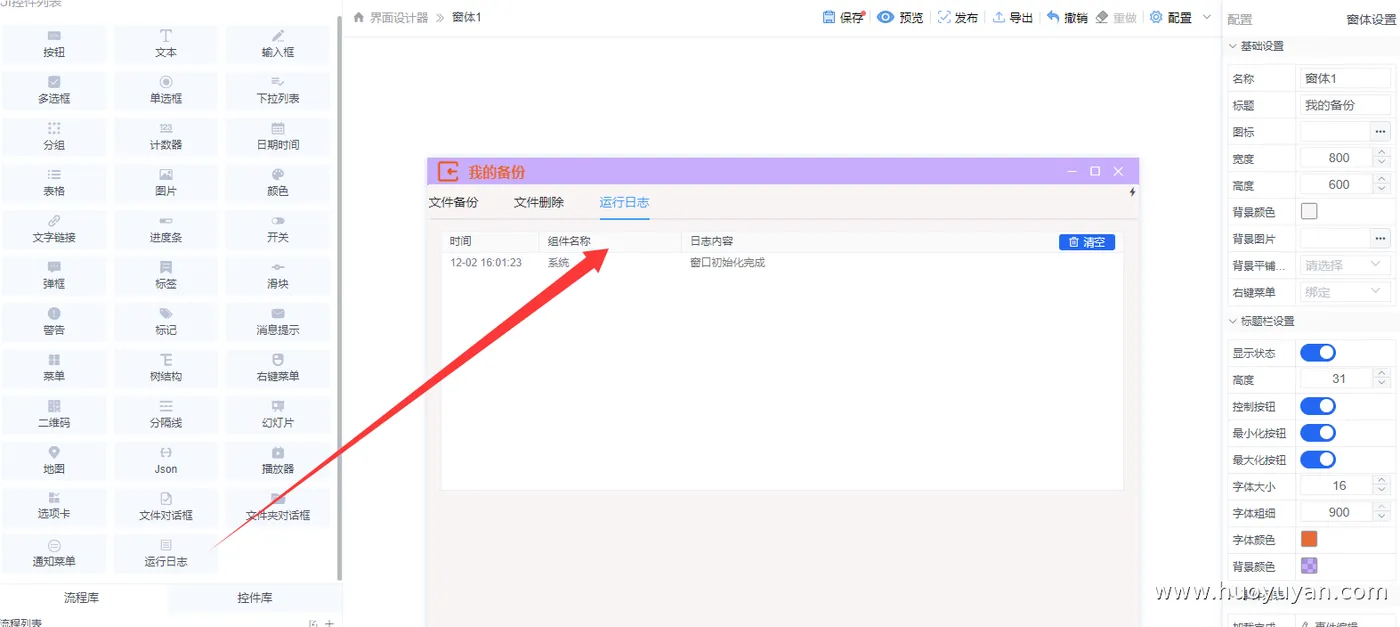Image resolution: width=1400 pixels, height=627 pixels.
Task: Toggle the 控制按钮 switch
Action: (1317, 406)
